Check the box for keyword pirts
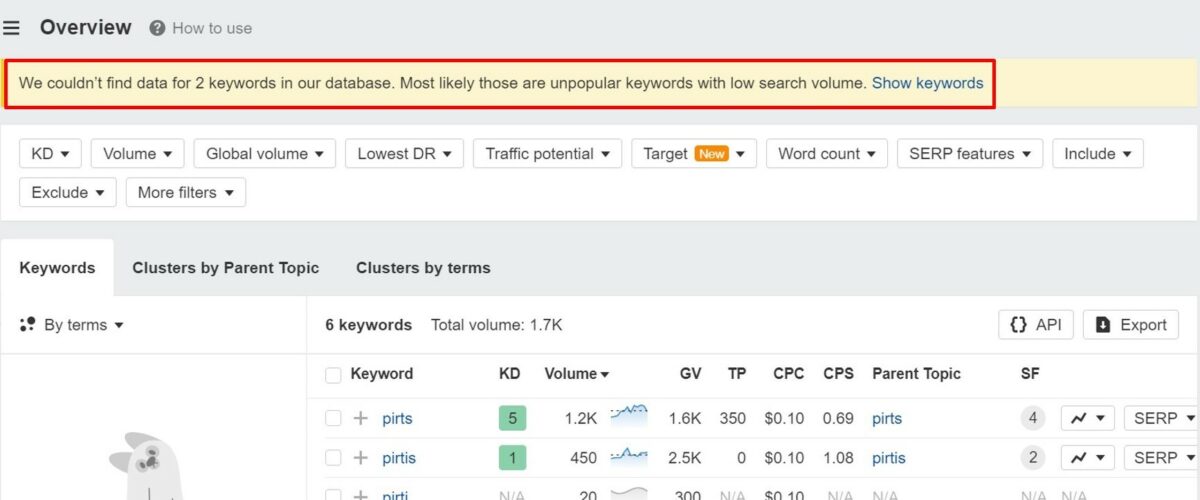The height and width of the screenshot is (500, 1200). tap(333, 418)
